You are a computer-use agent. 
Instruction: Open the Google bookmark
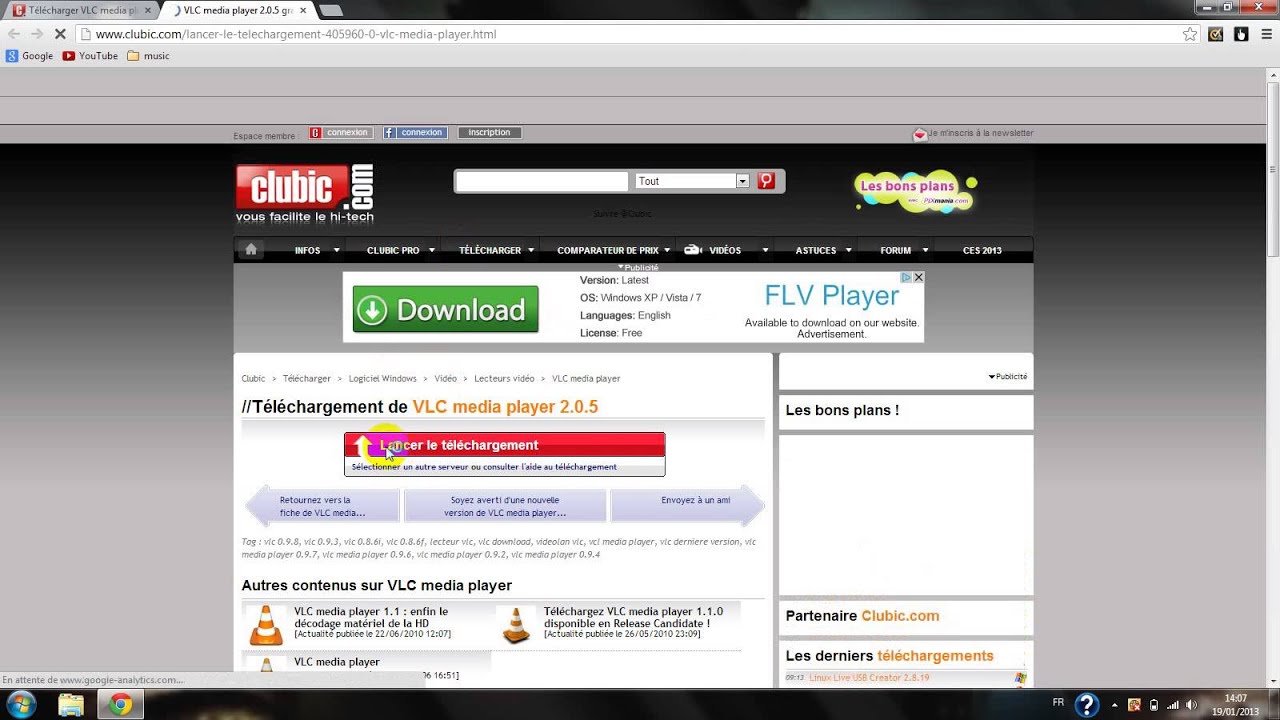pyautogui.click(x=30, y=56)
